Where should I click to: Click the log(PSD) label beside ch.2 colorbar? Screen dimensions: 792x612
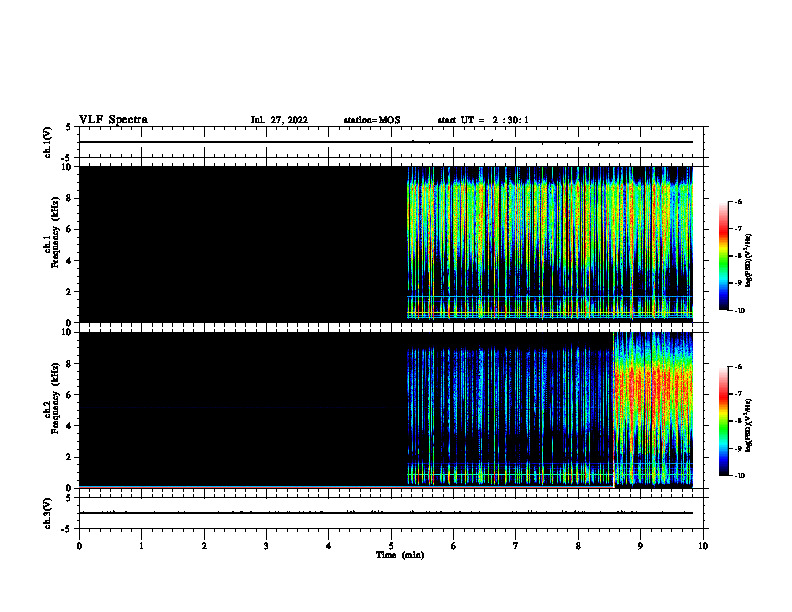coord(749,425)
